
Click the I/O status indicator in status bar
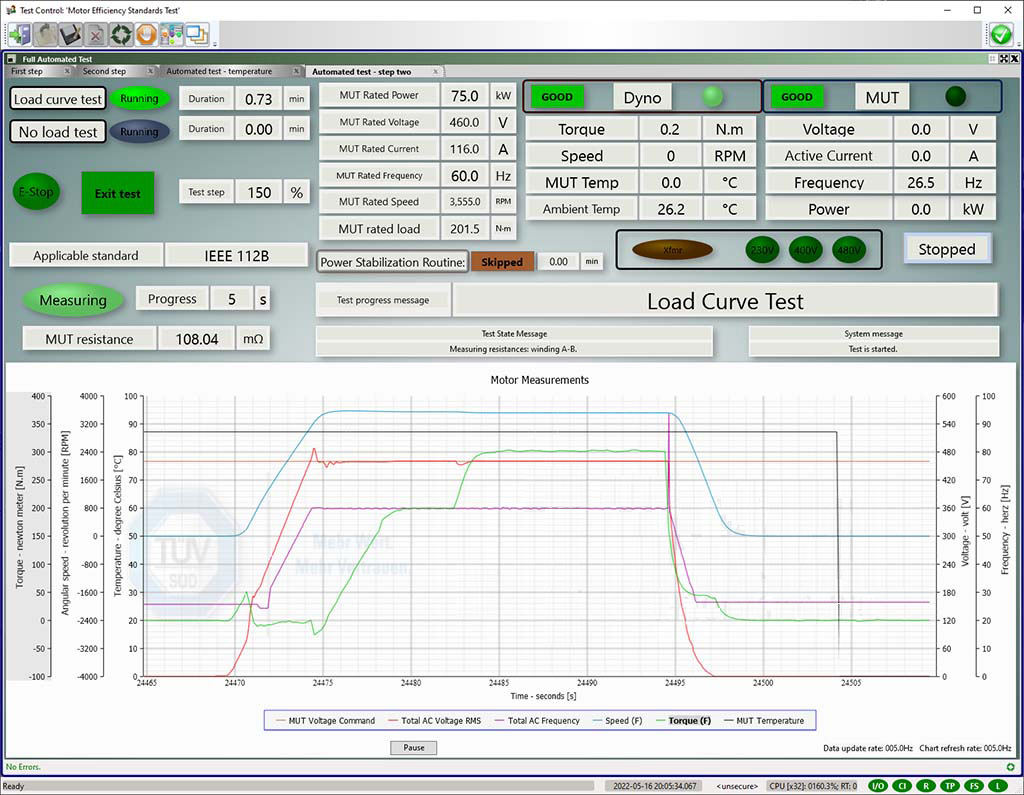click(877, 785)
